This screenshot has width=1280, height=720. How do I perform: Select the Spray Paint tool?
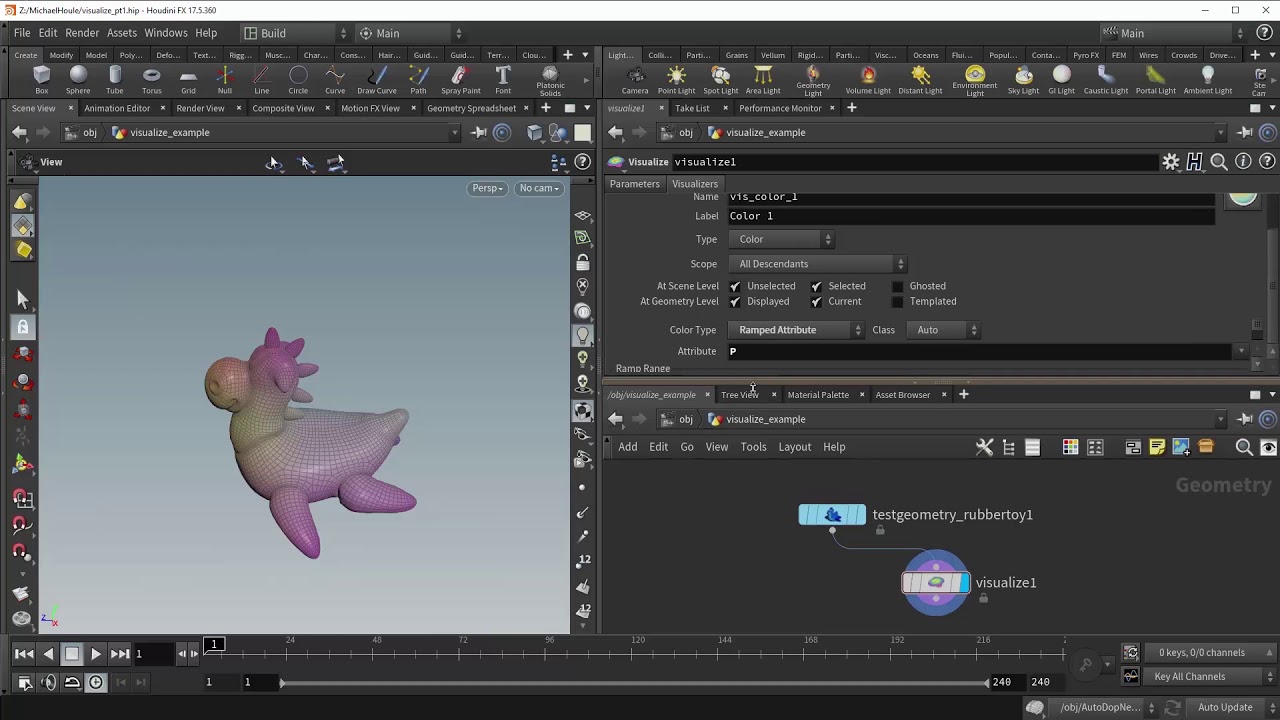click(460, 79)
